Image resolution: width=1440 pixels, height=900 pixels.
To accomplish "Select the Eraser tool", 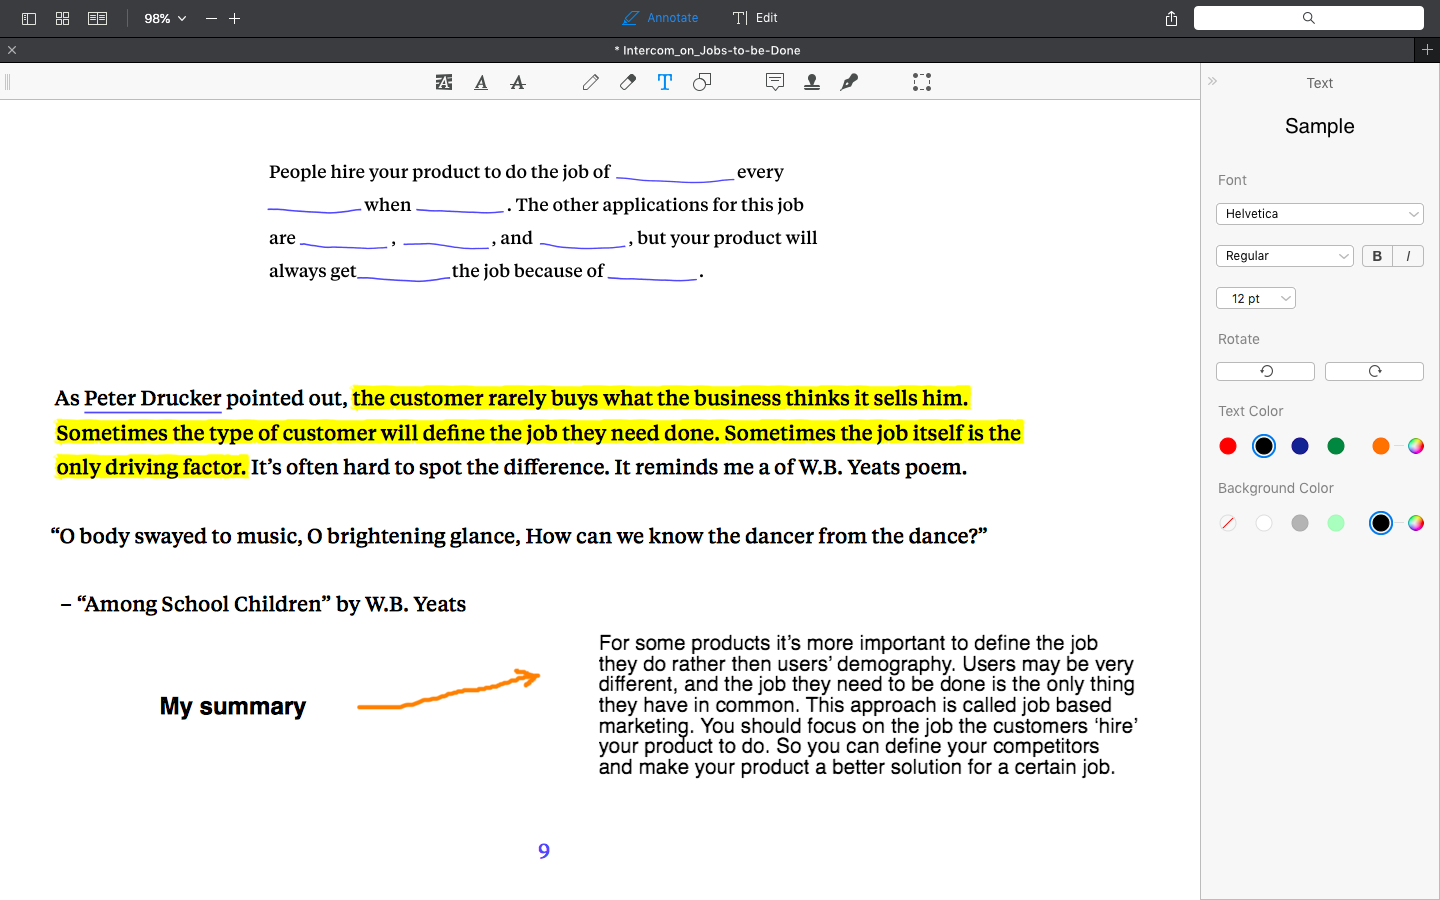I will tap(628, 82).
